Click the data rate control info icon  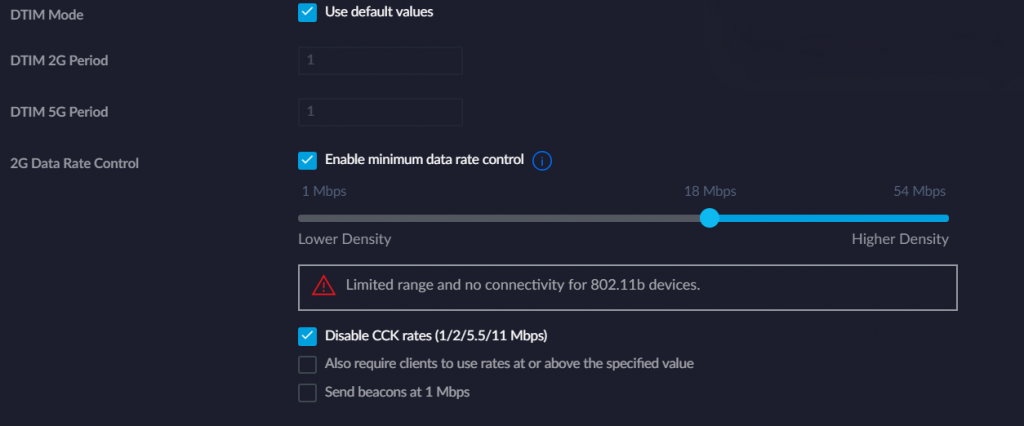click(x=543, y=161)
